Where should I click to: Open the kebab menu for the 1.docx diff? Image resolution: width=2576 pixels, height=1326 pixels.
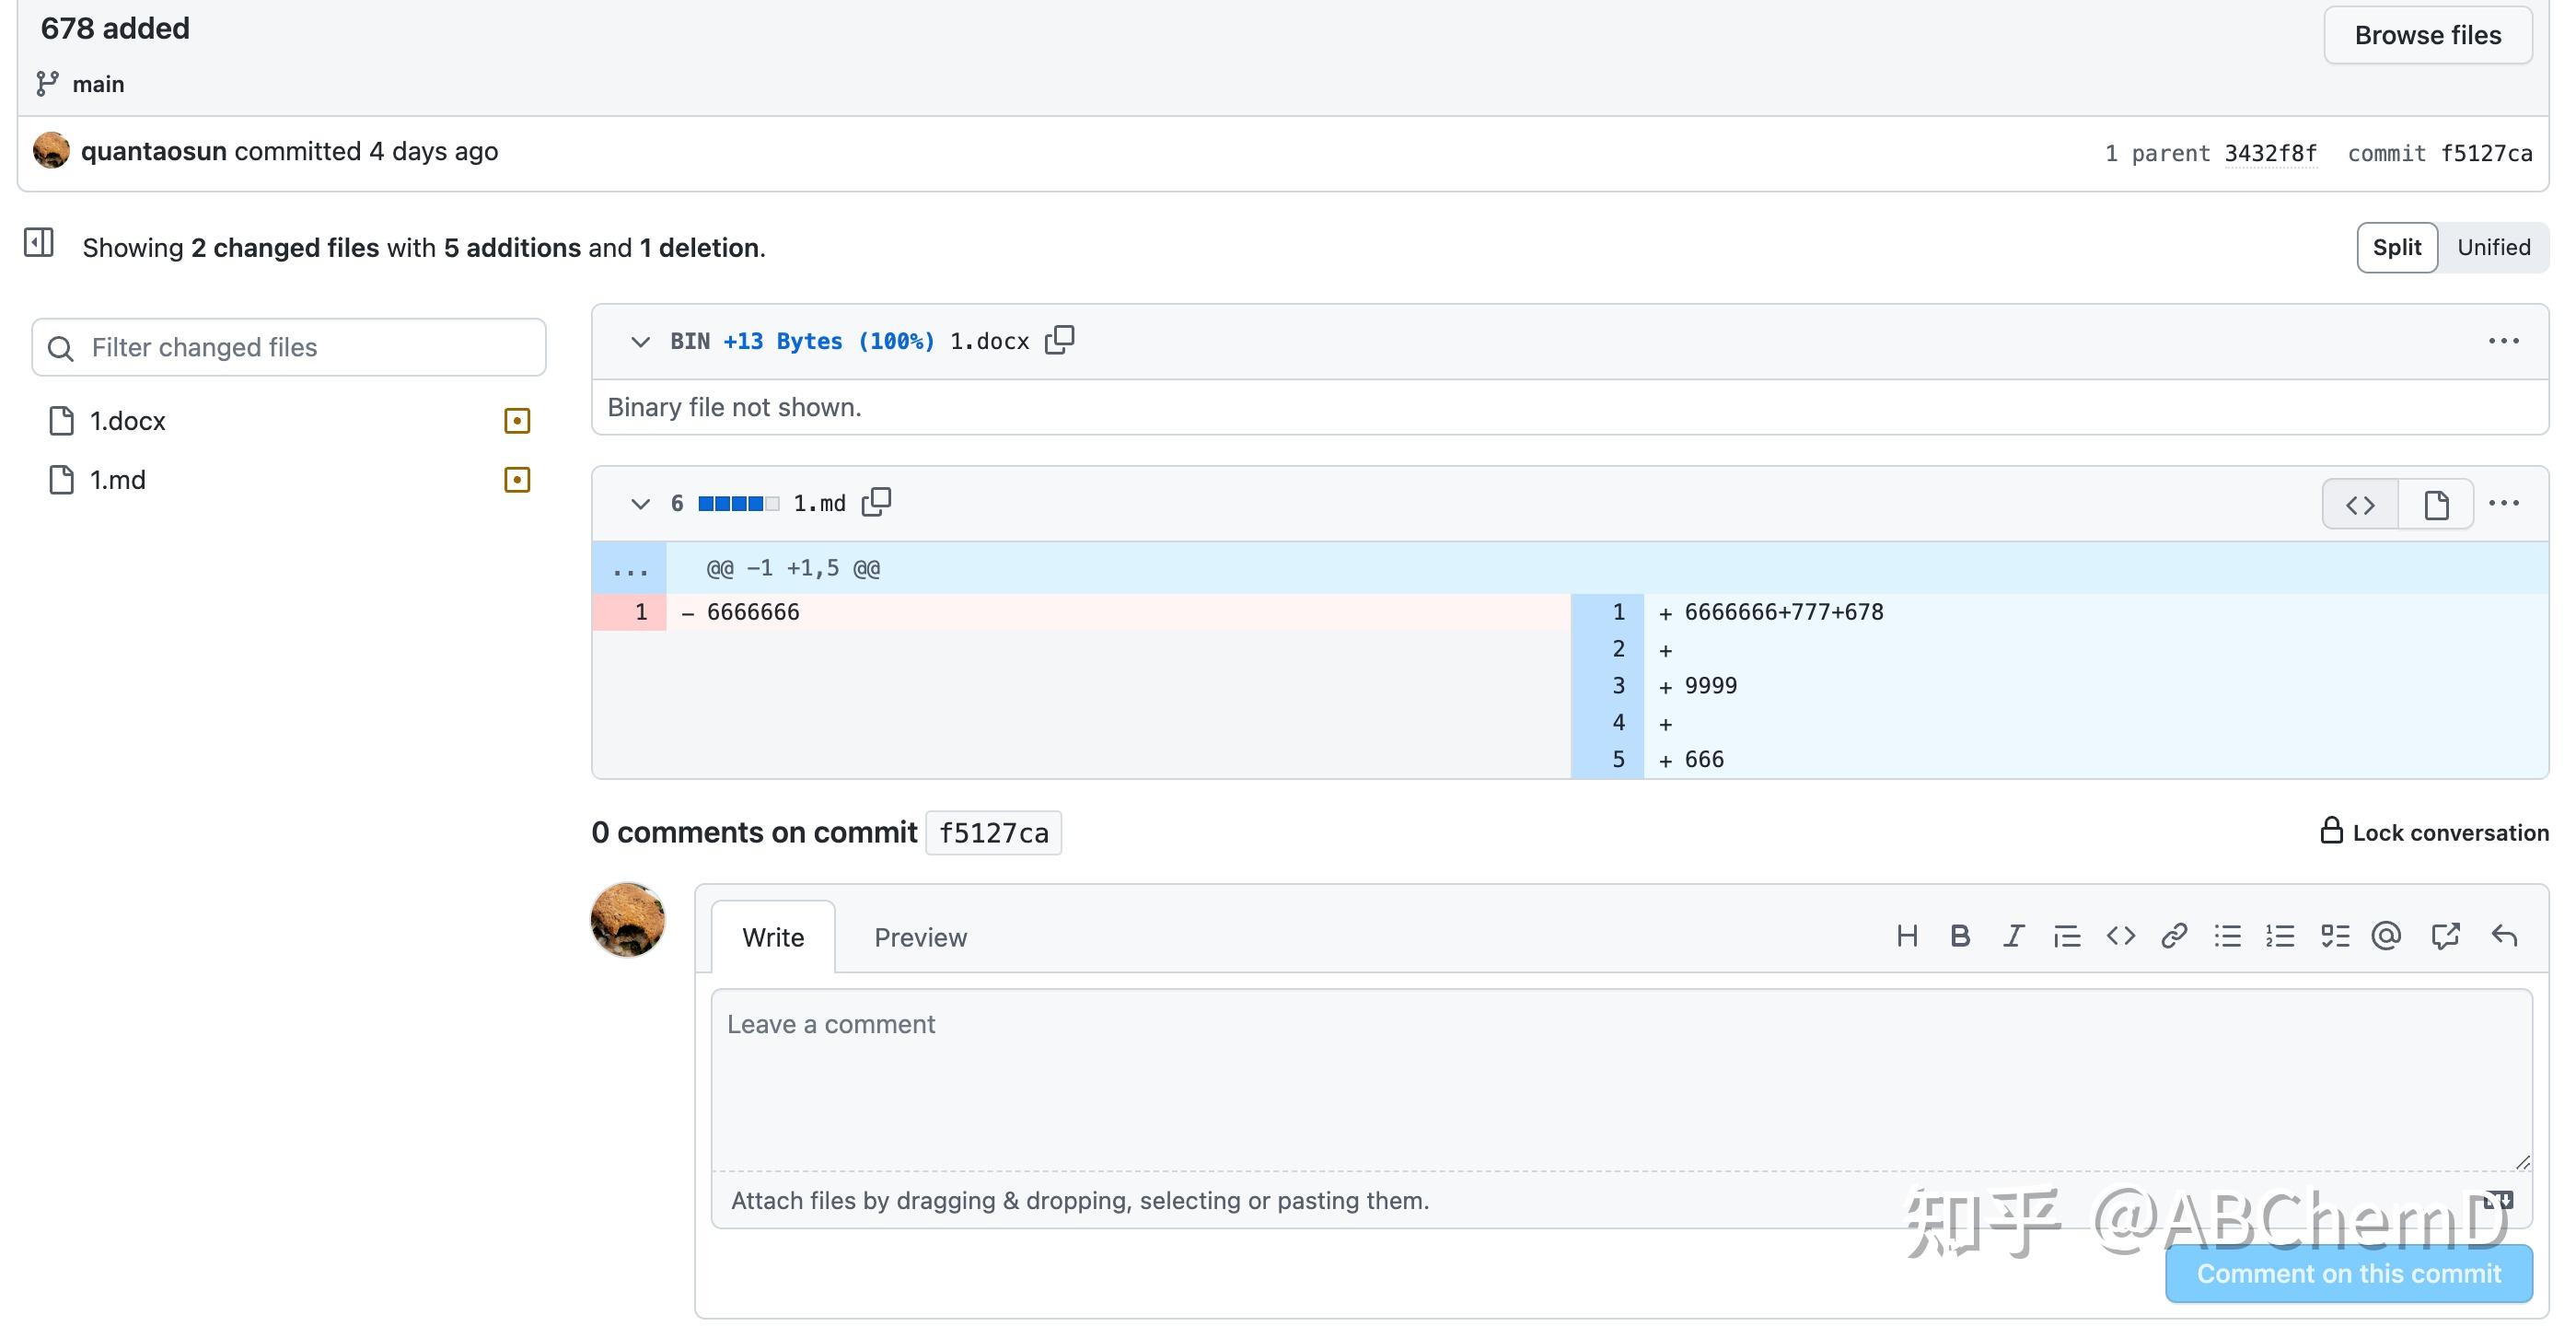[2503, 341]
